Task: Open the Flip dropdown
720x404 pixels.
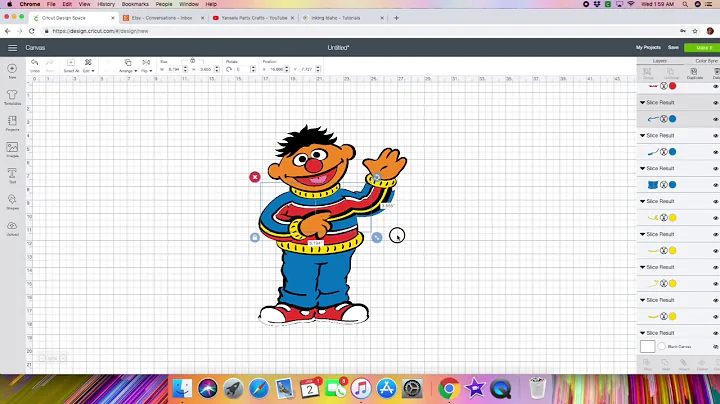Action: coord(146,65)
